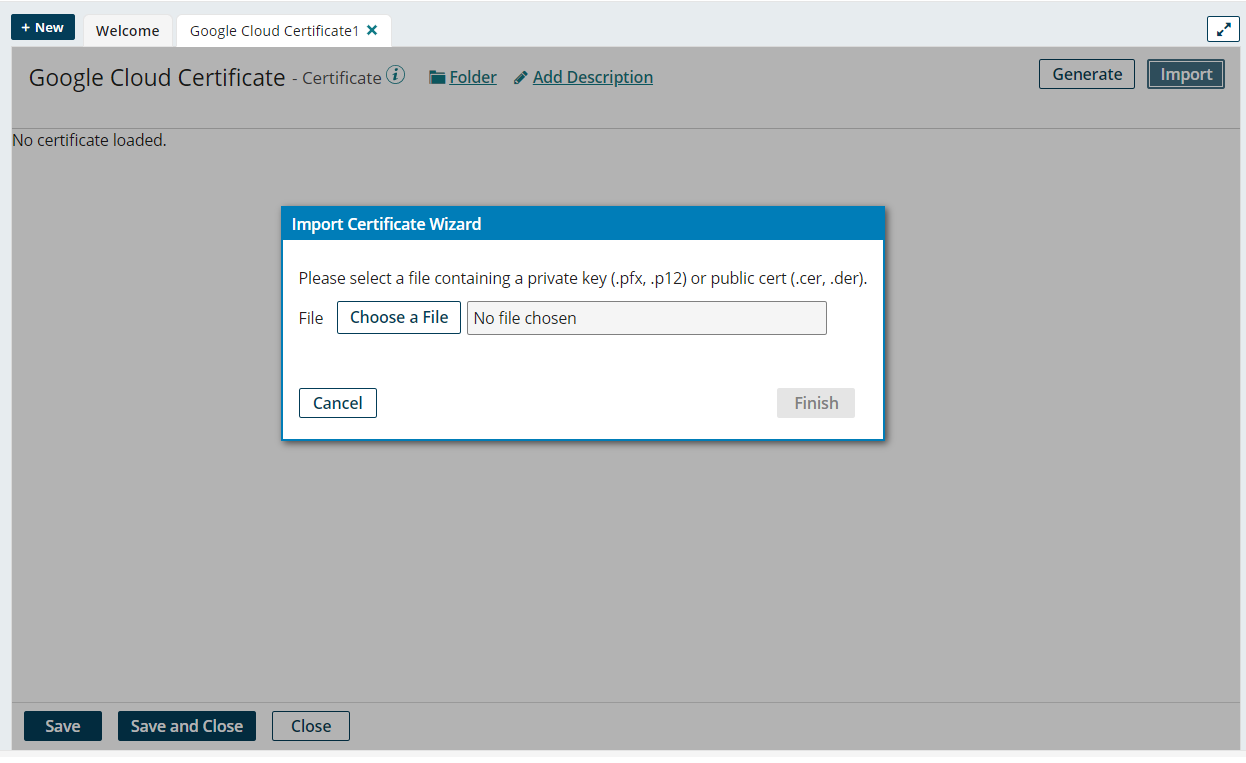
Task: Click the Save button at bottom
Action: pyautogui.click(x=62, y=726)
